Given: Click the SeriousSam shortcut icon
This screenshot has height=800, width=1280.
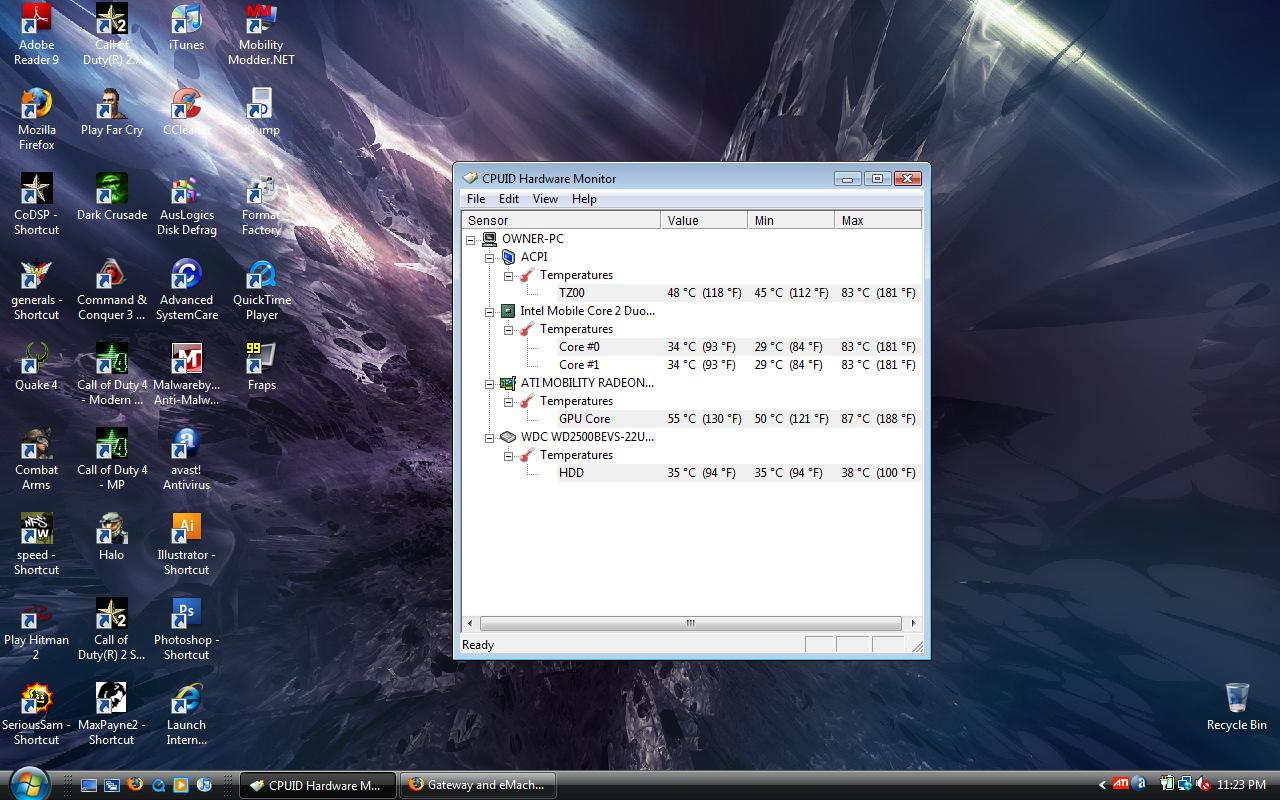Looking at the screenshot, I should click(x=36, y=715).
